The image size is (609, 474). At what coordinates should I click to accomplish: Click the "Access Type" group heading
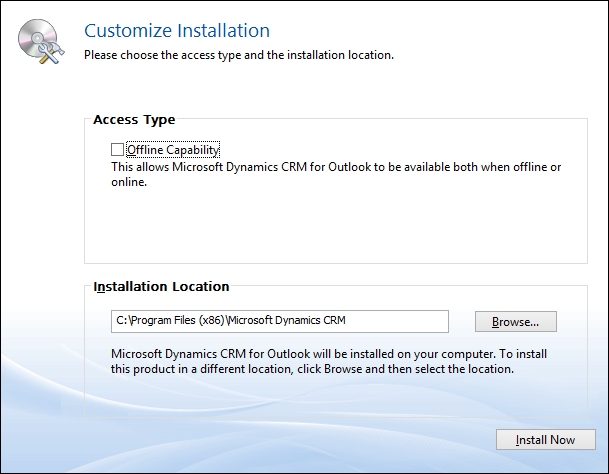tap(134, 120)
